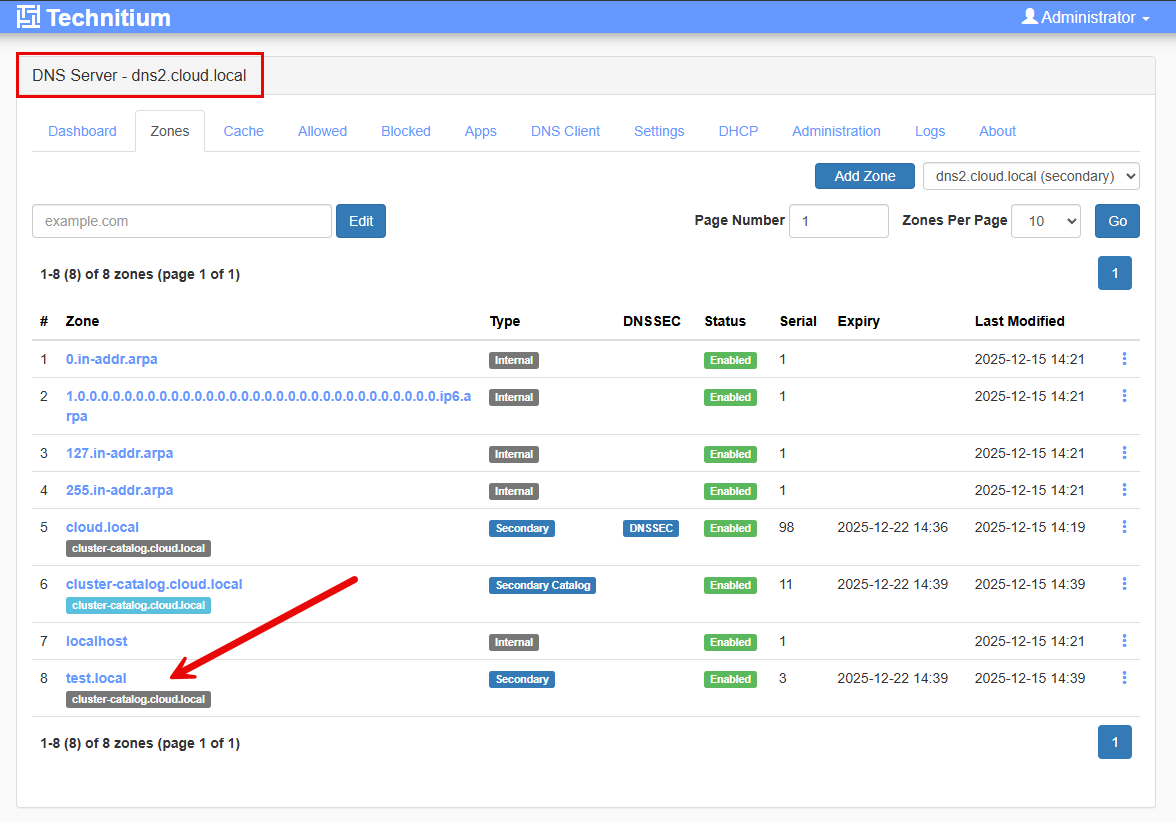1176x822 pixels.
Task: Open options menu for localhost zone
Action: [1124, 641]
